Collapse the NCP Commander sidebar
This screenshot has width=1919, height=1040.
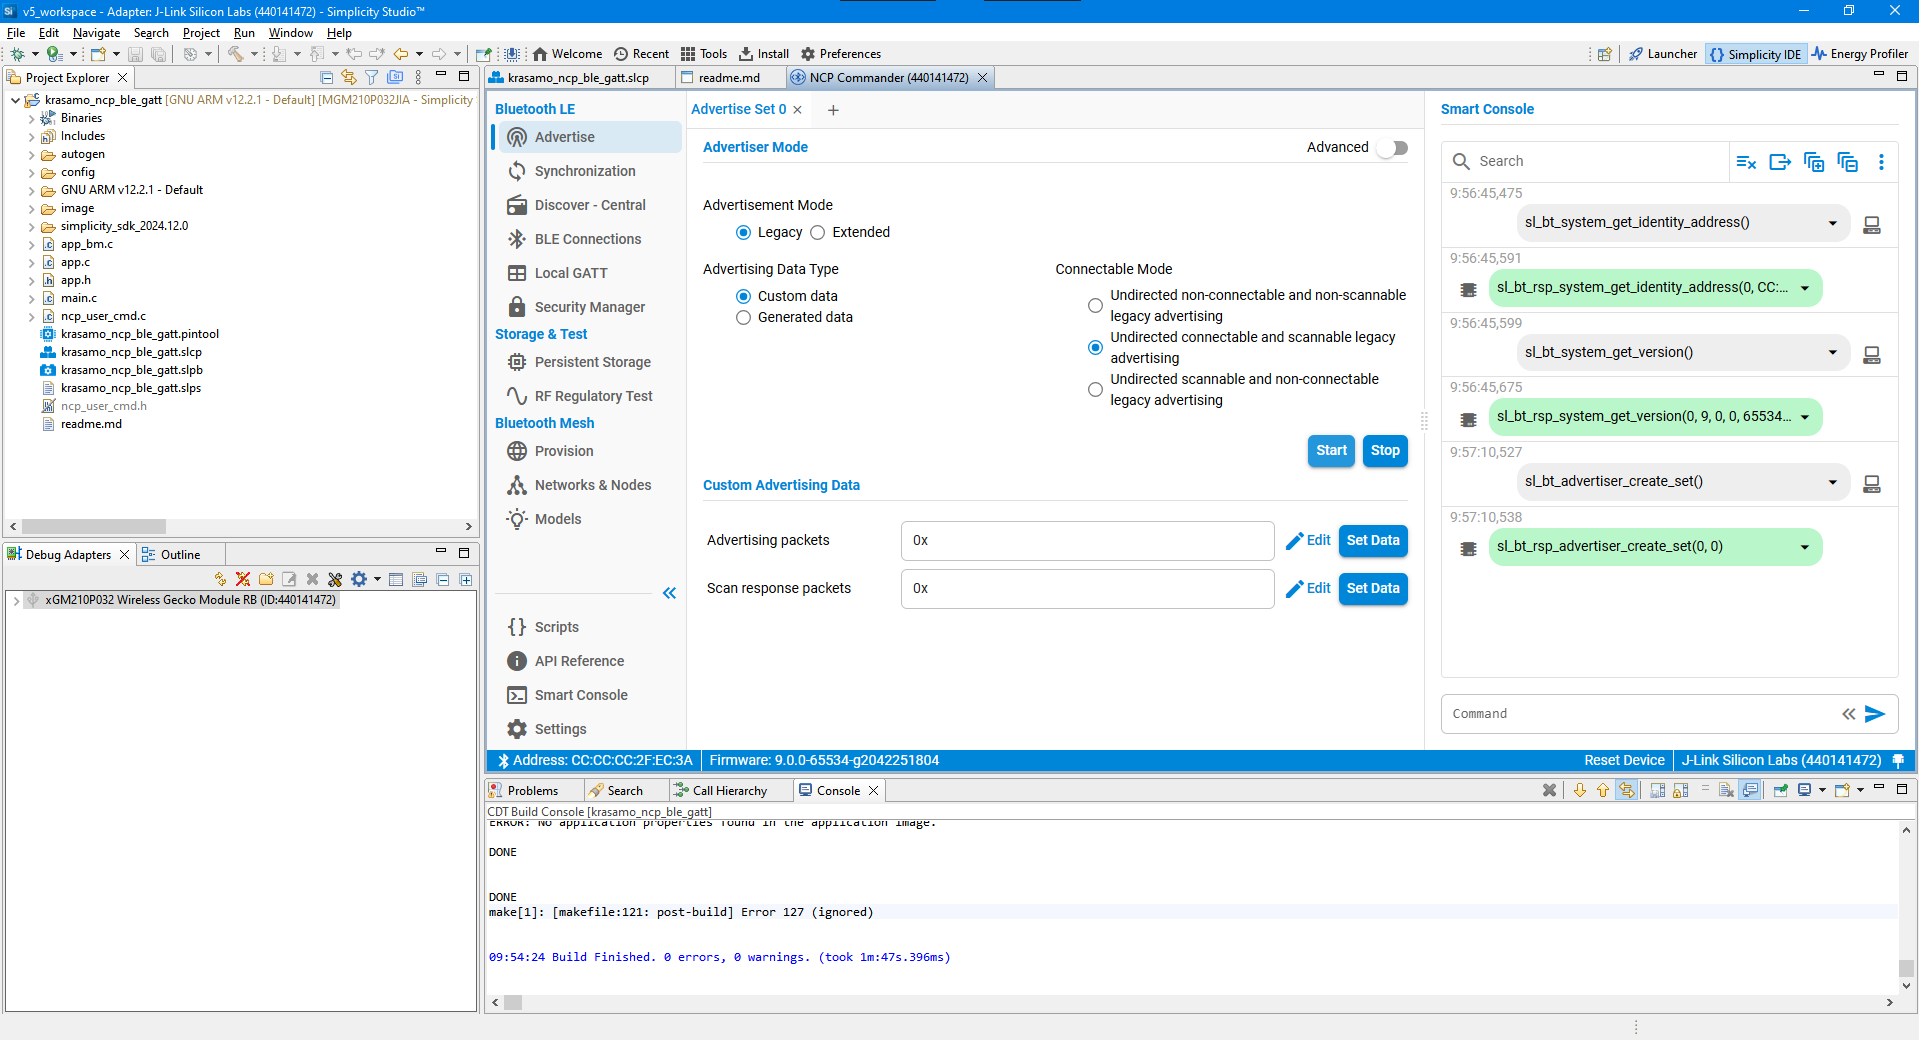669,593
